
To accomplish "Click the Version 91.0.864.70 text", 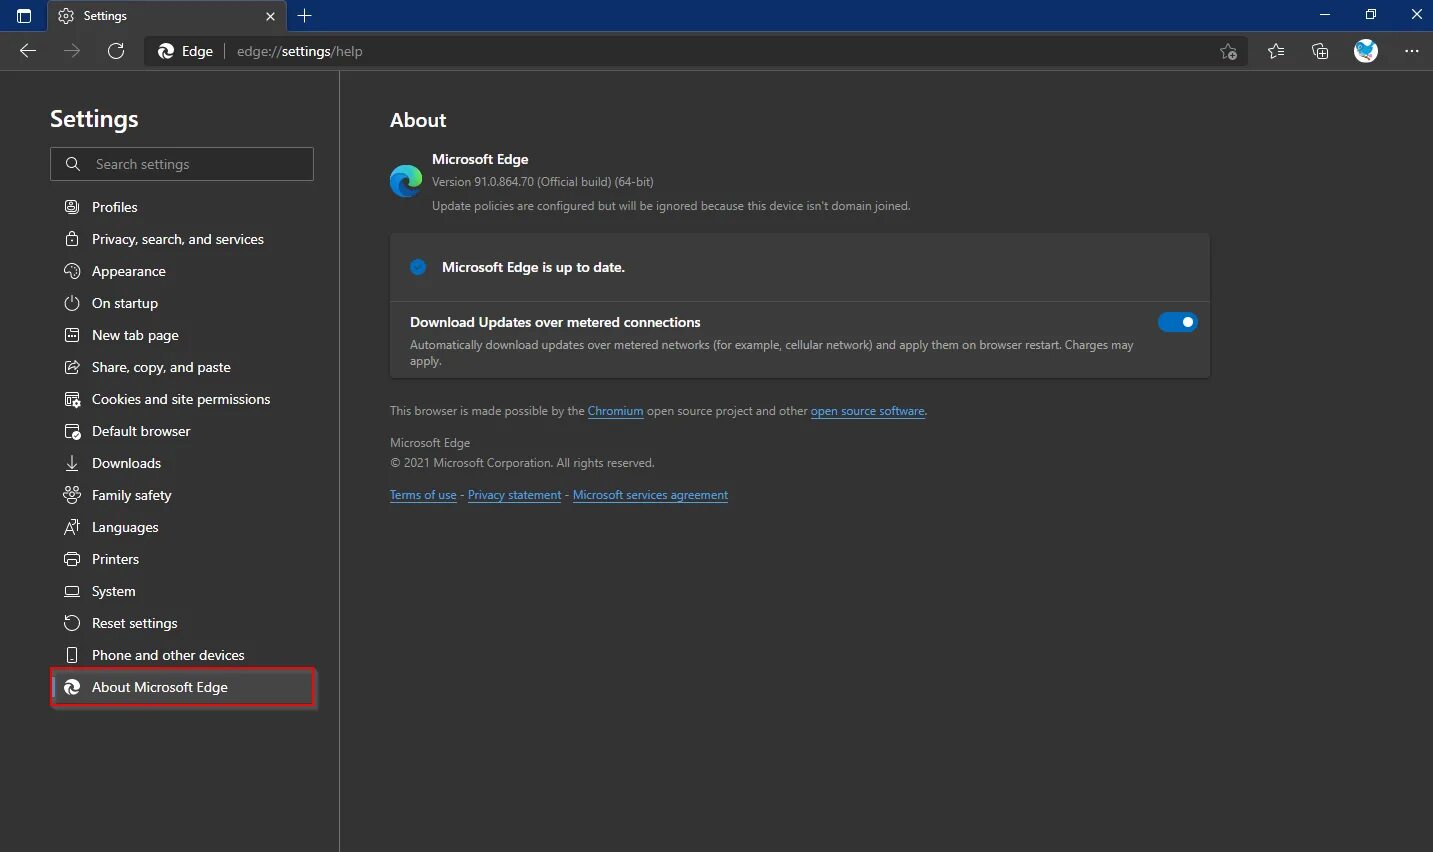I will coord(543,182).
